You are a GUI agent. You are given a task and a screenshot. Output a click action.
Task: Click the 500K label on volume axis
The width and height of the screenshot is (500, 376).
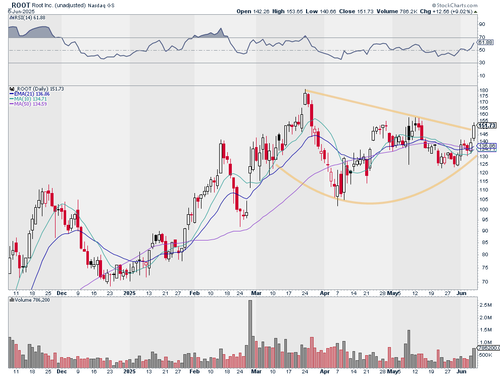pyautogui.click(x=486, y=355)
